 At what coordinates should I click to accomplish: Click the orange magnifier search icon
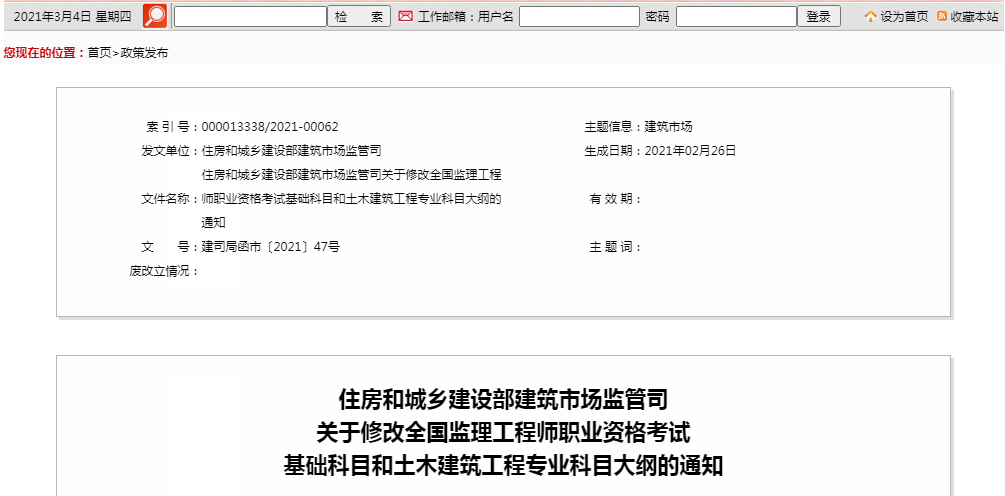155,16
